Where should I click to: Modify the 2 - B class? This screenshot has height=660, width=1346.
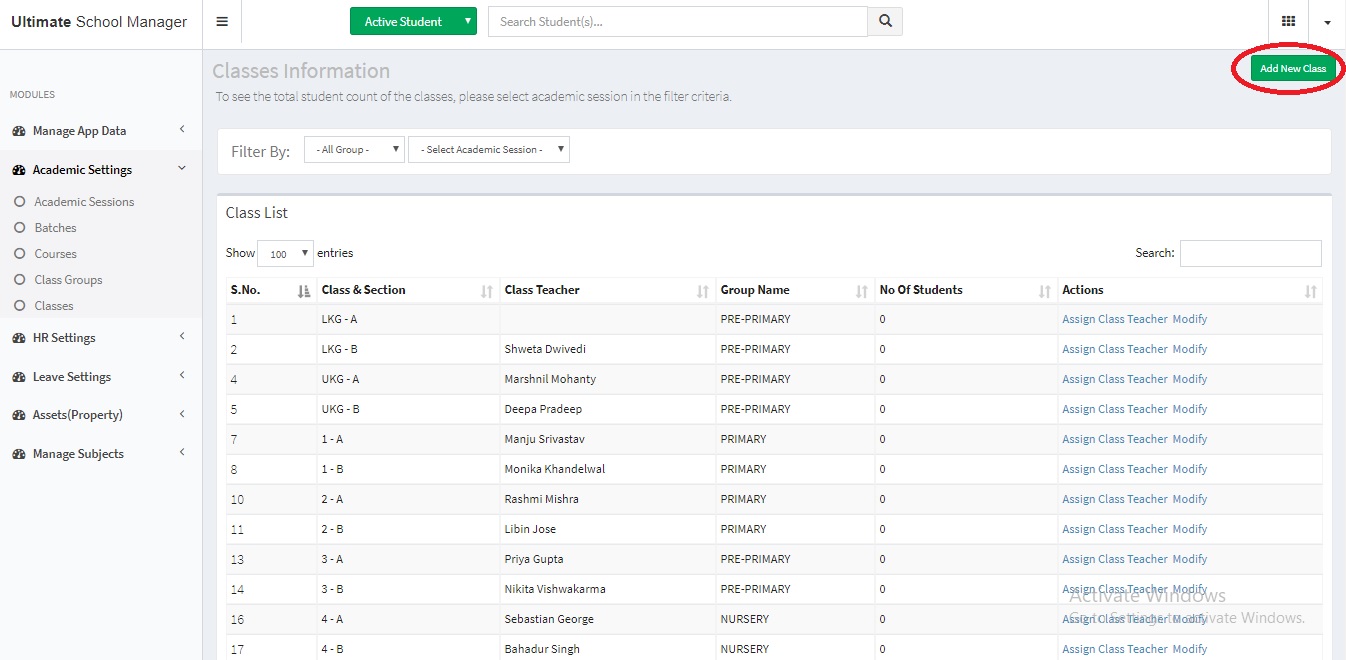tap(1190, 529)
